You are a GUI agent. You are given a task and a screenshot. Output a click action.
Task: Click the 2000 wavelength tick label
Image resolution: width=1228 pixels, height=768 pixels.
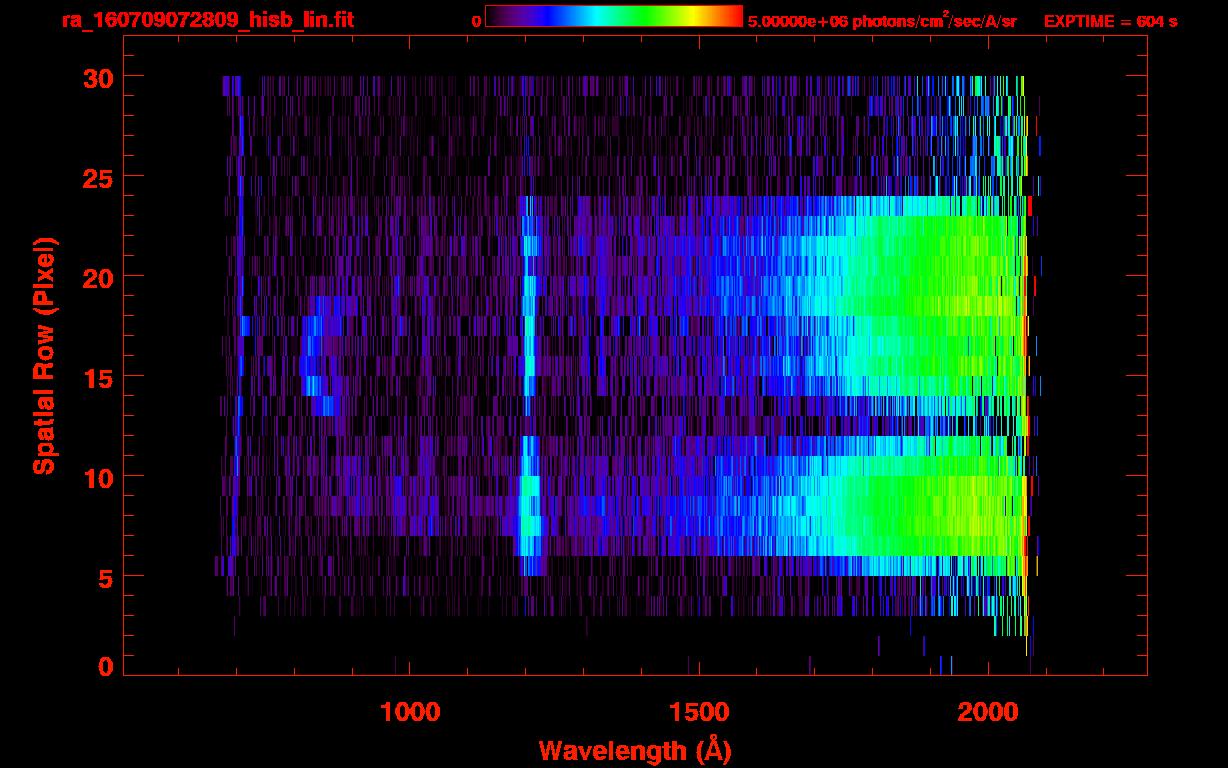coord(988,712)
